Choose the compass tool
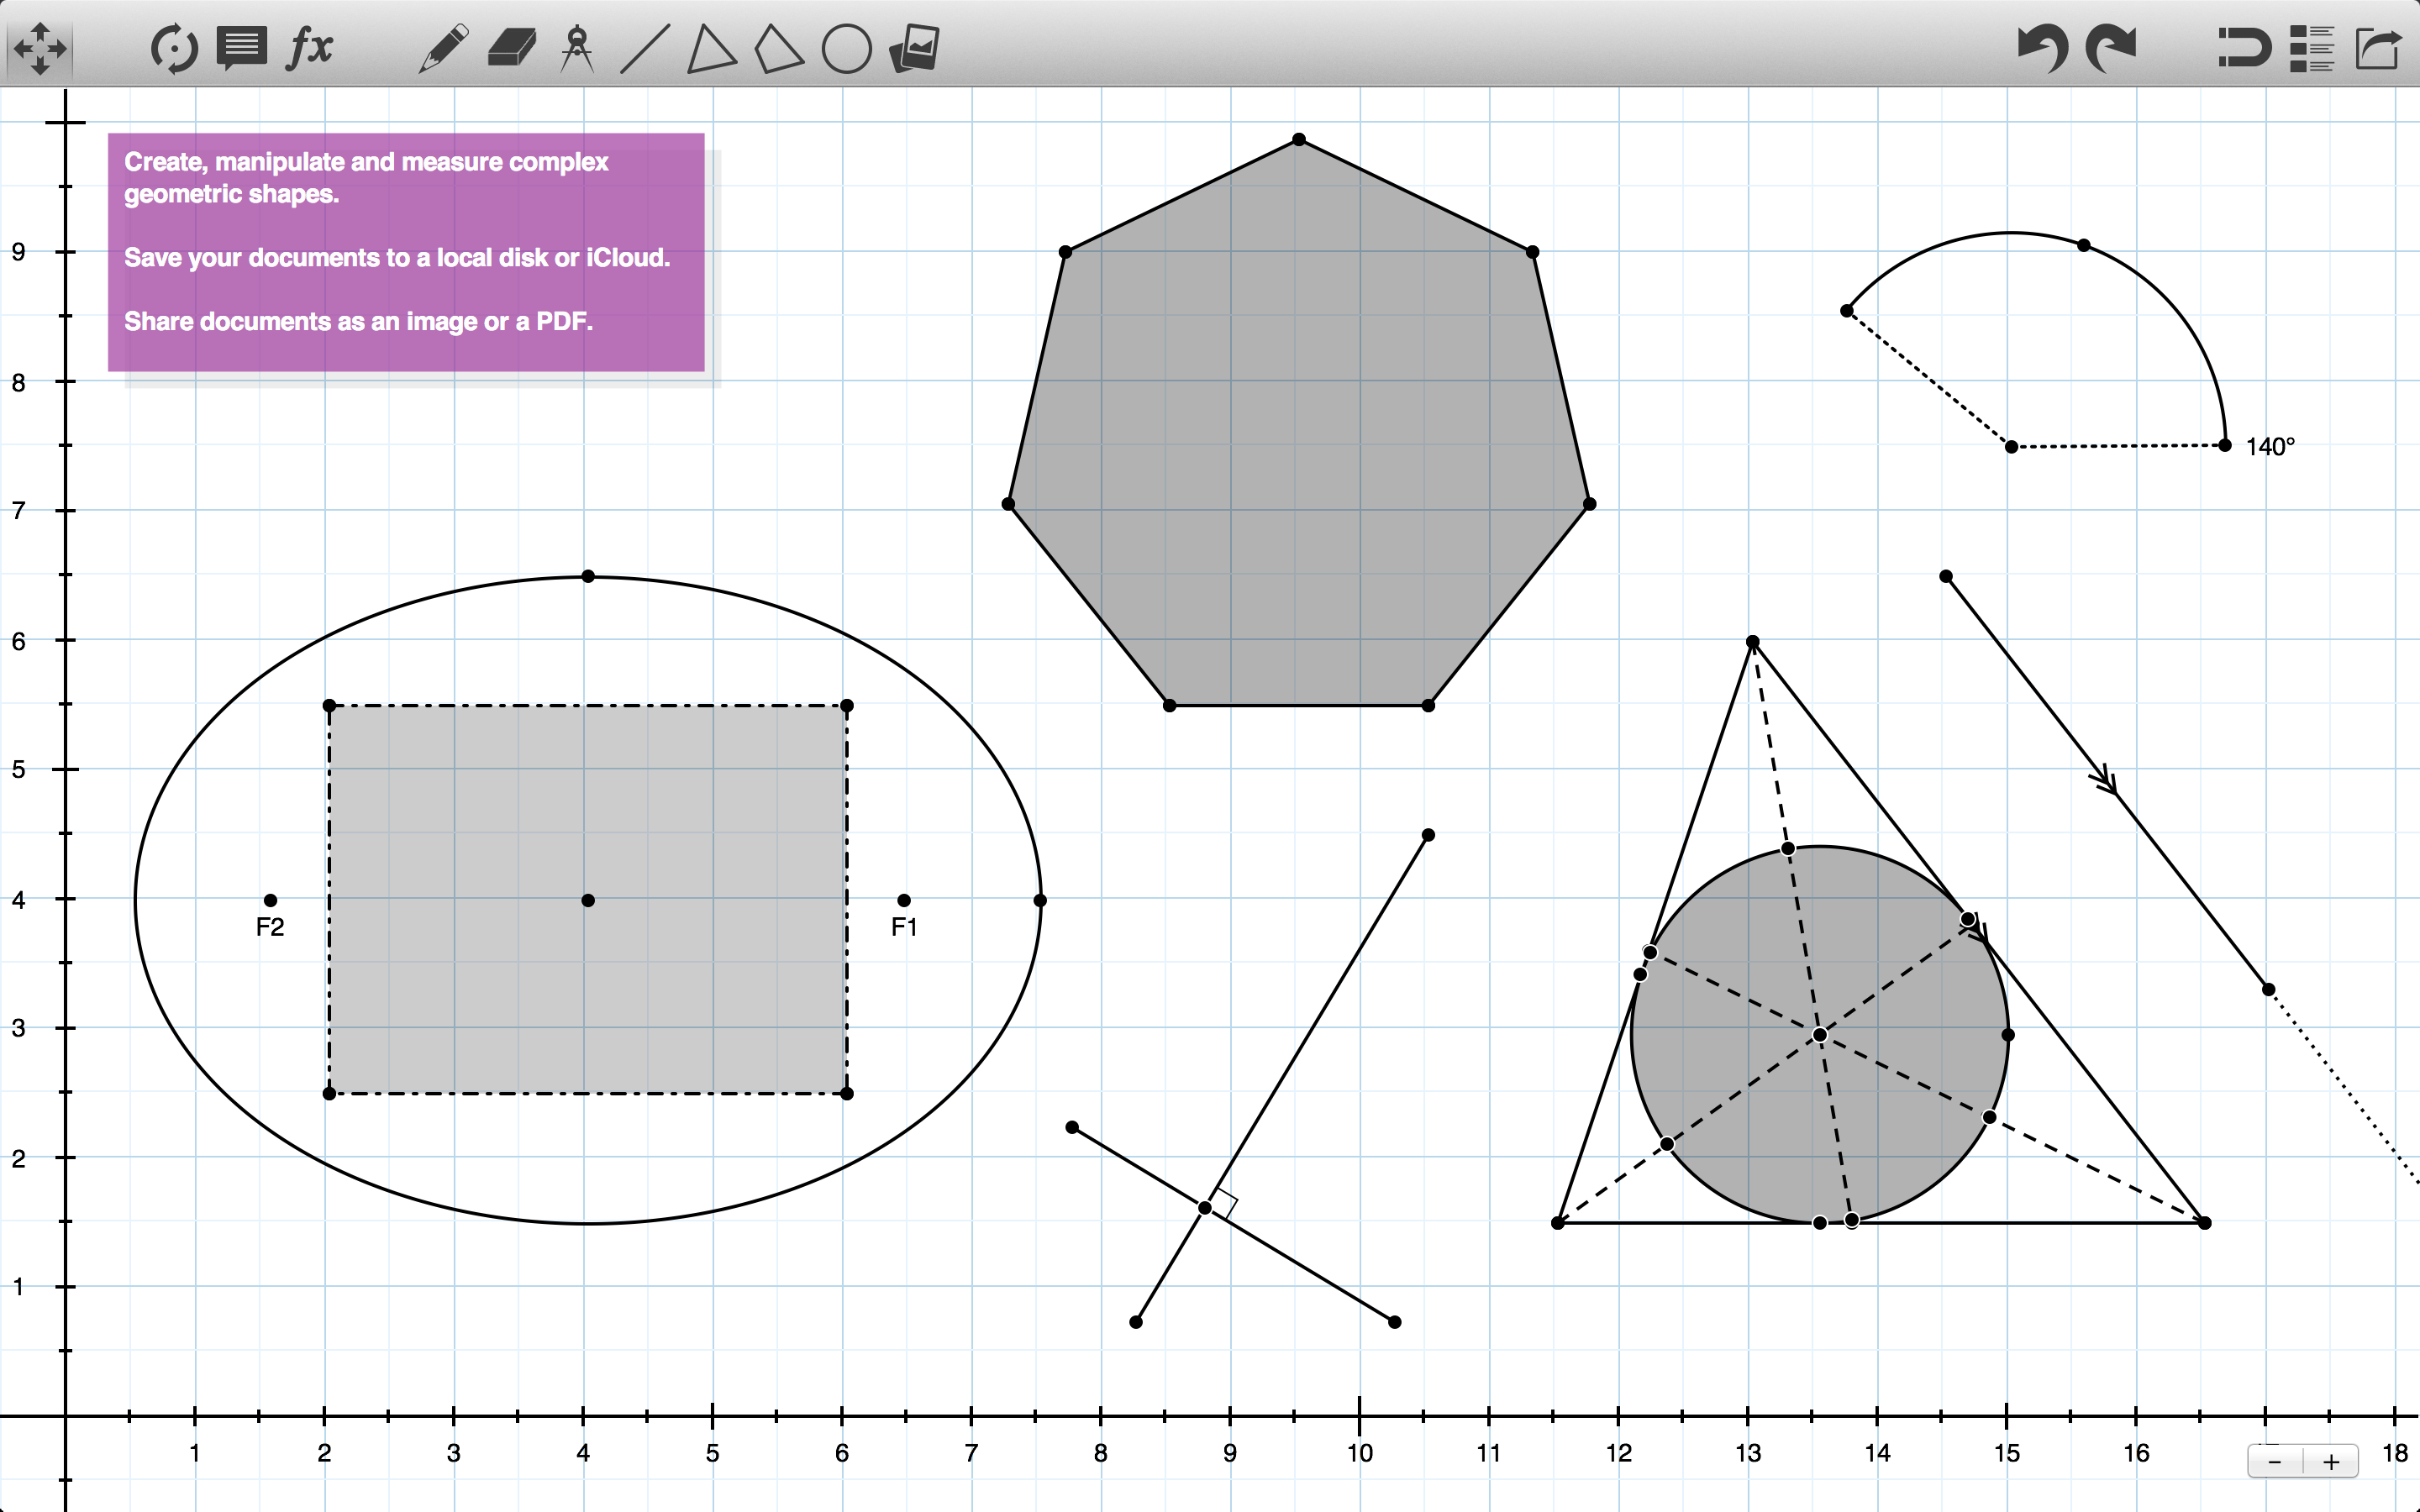Viewport: 2420px width, 1512px height. [577, 48]
